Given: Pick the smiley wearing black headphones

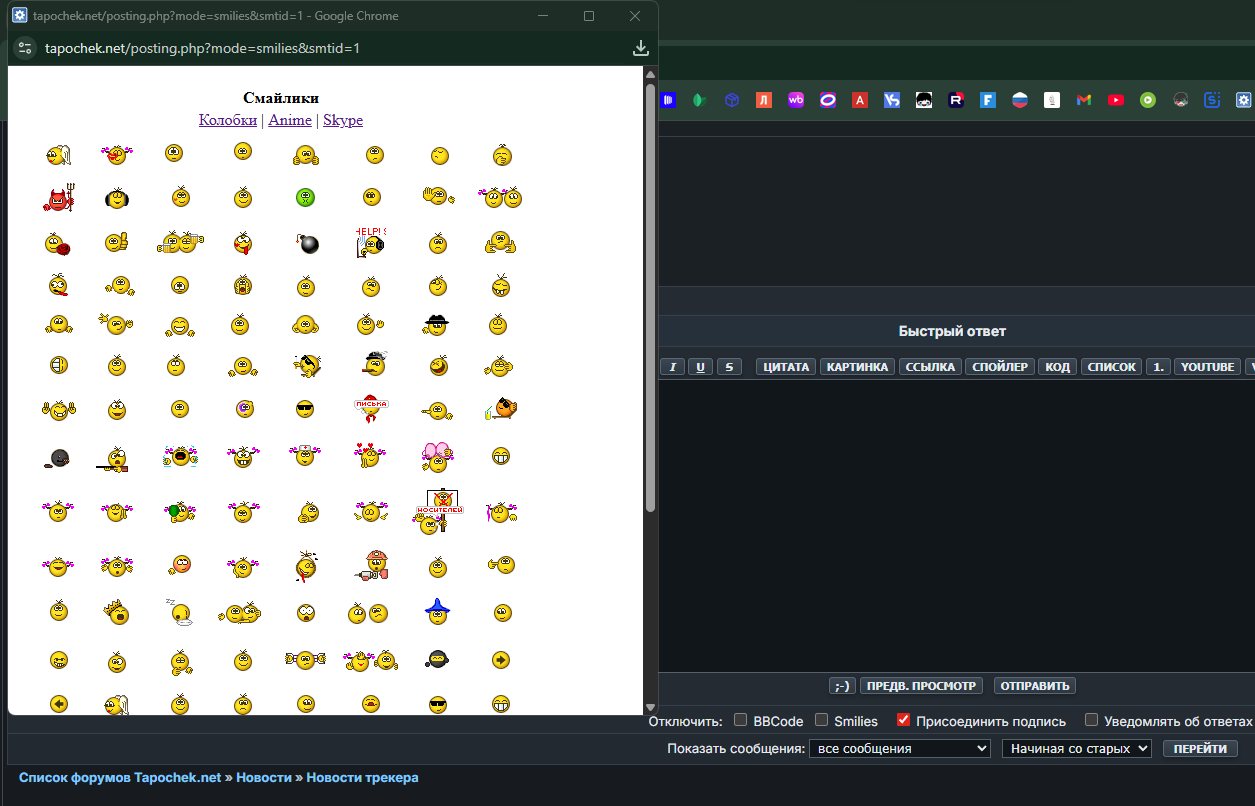Looking at the screenshot, I should click(117, 198).
